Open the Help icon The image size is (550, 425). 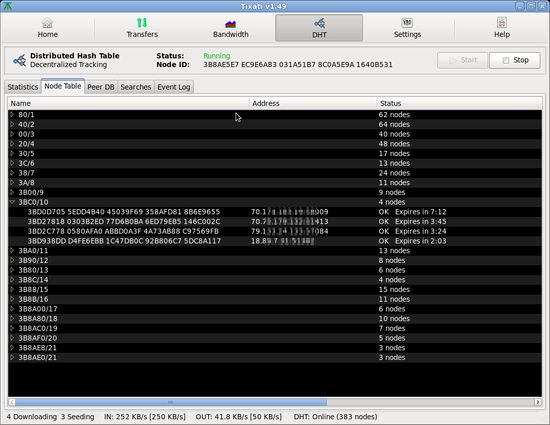pyautogui.click(x=502, y=23)
